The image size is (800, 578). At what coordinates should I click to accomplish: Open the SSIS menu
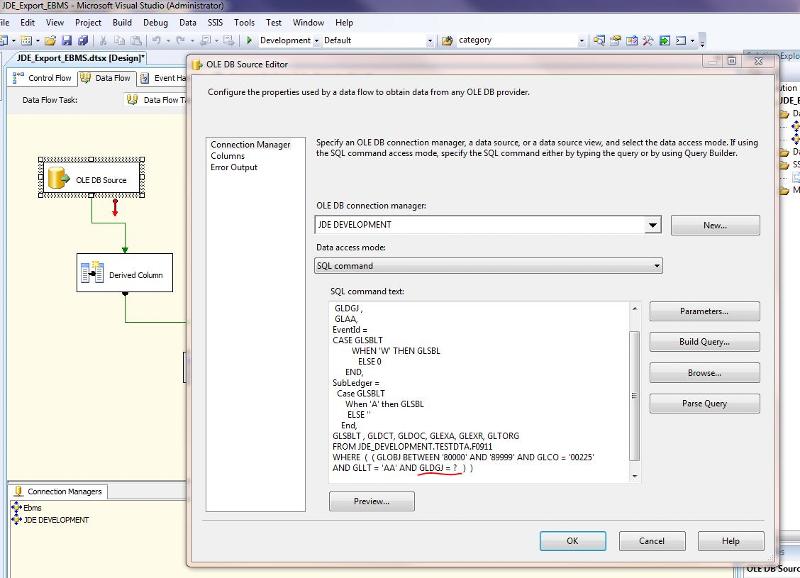[x=215, y=22]
